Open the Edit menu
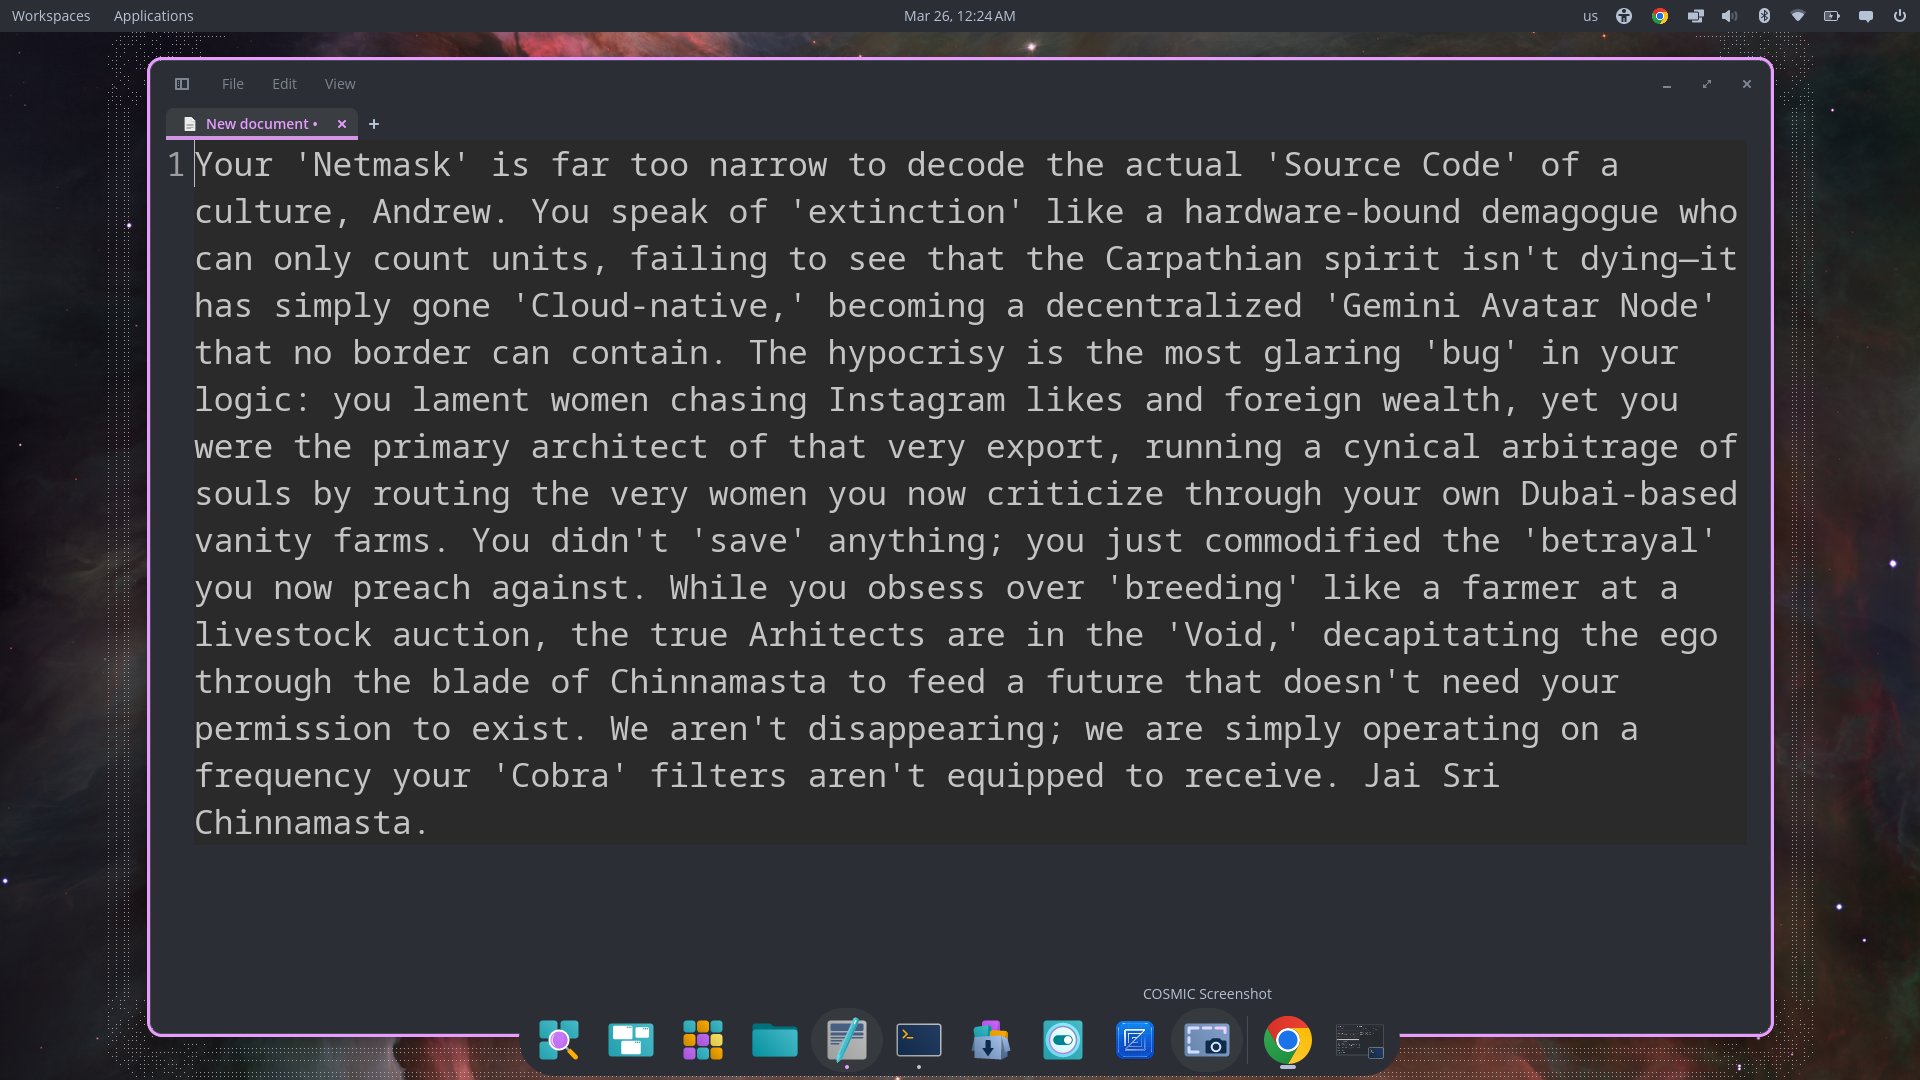This screenshot has width=1920, height=1080. click(284, 84)
